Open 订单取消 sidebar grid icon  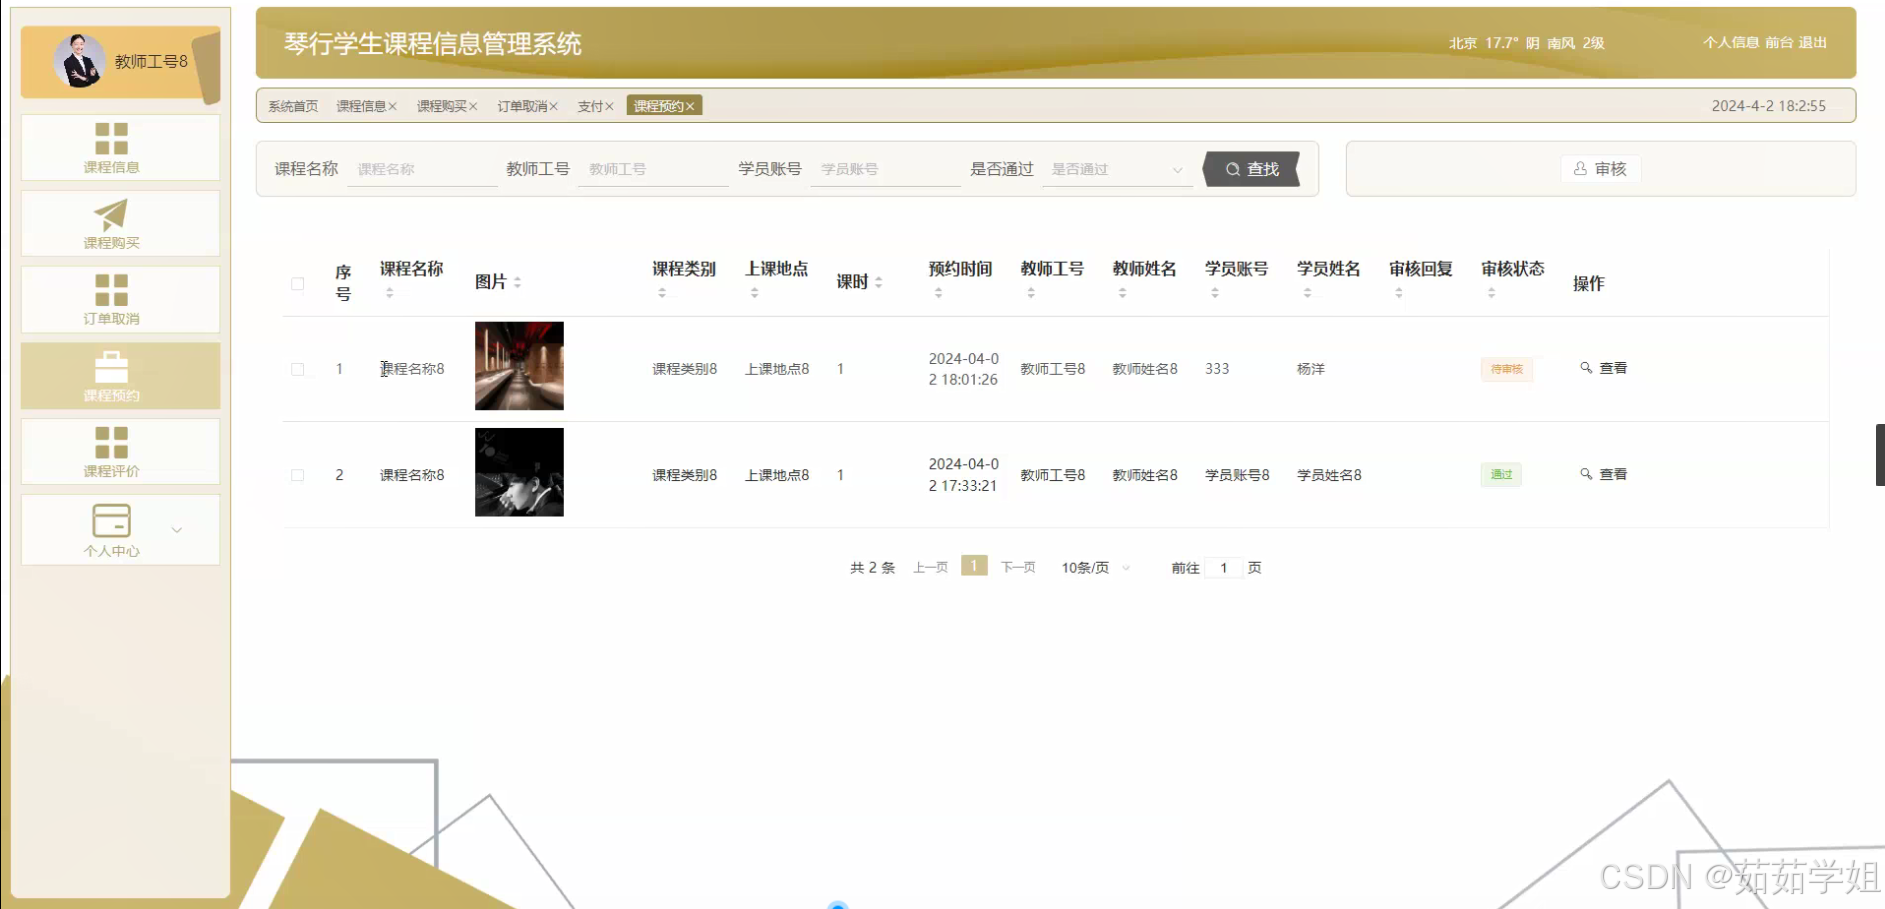[x=111, y=290]
